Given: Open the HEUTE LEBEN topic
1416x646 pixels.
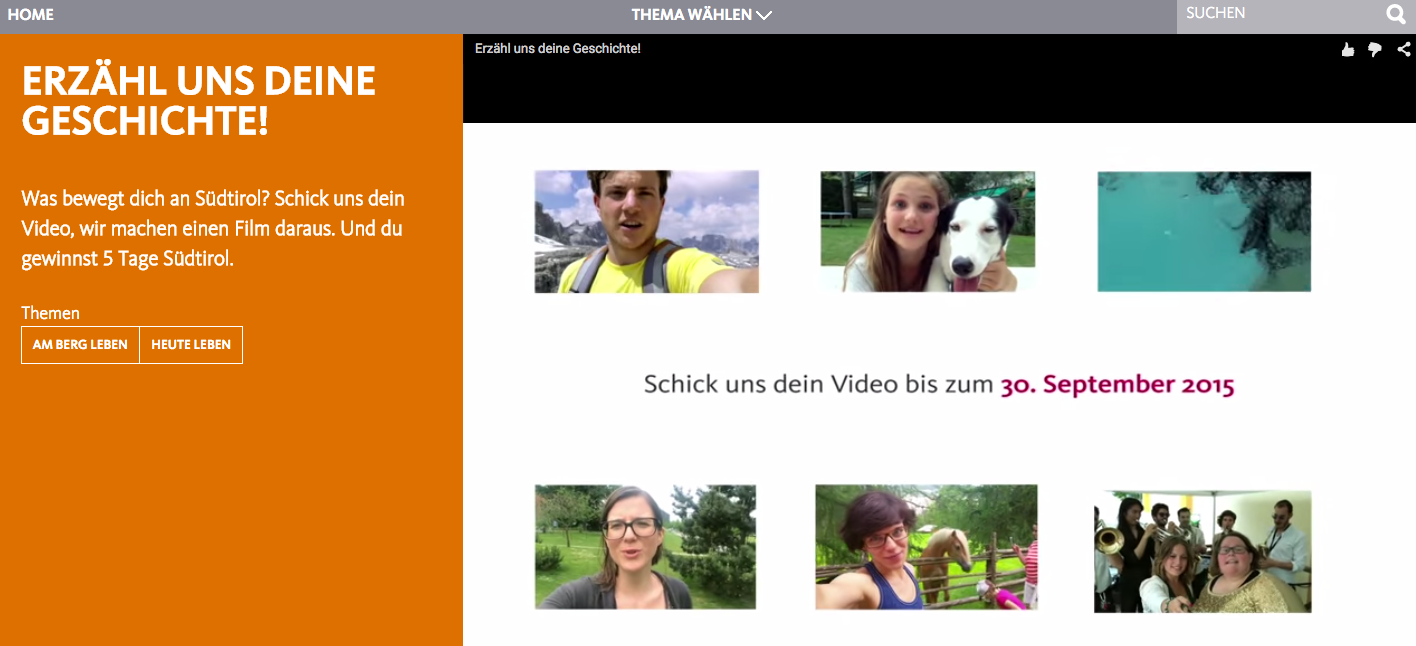Looking at the screenshot, I should (190, 344).
